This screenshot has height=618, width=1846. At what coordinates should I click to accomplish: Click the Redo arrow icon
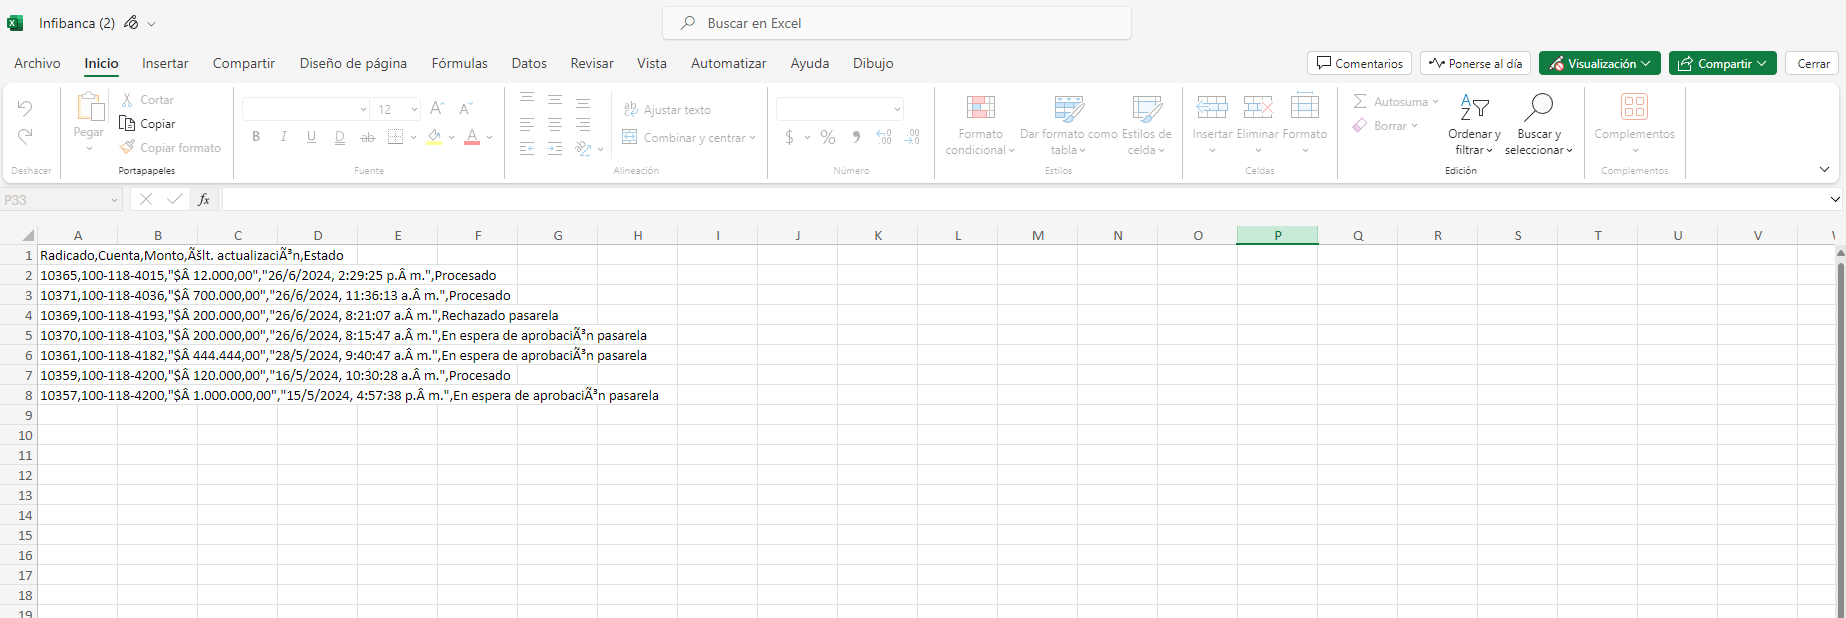pyautogui.click(x=25, y=136)
